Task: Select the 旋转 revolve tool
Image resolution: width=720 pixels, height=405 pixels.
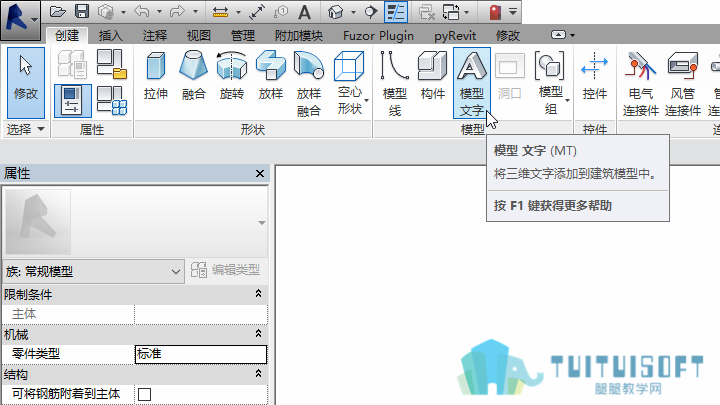Action: 231,76
